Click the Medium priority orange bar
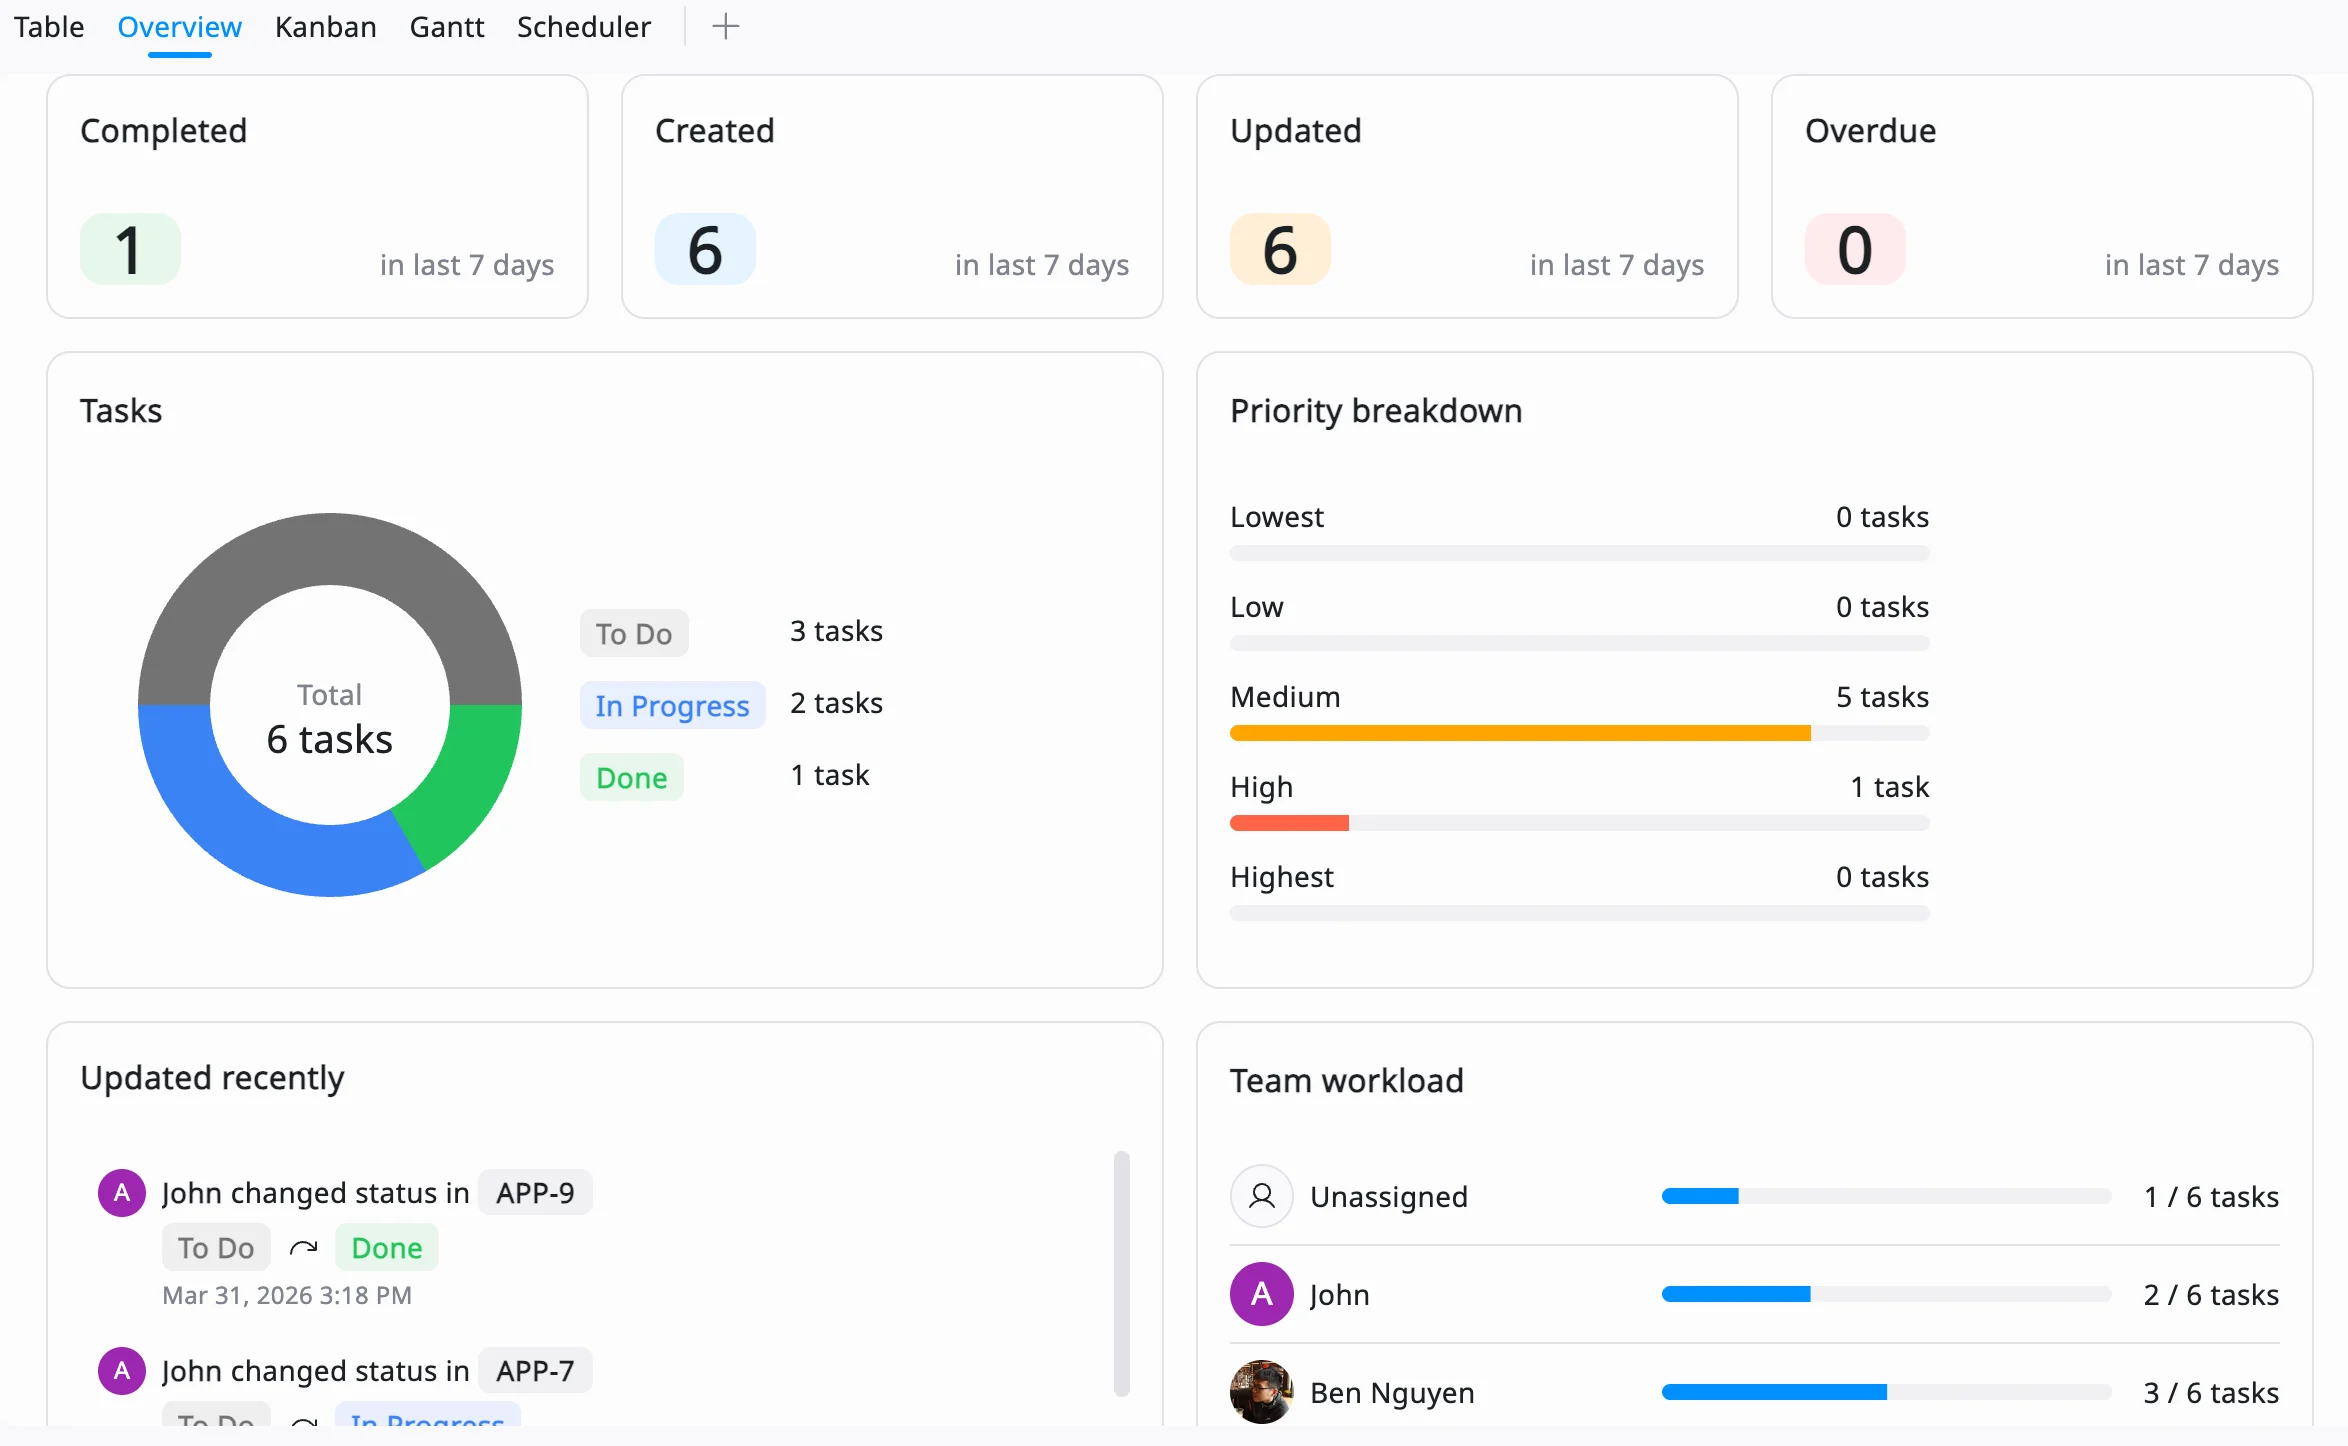 [1519, 733]
